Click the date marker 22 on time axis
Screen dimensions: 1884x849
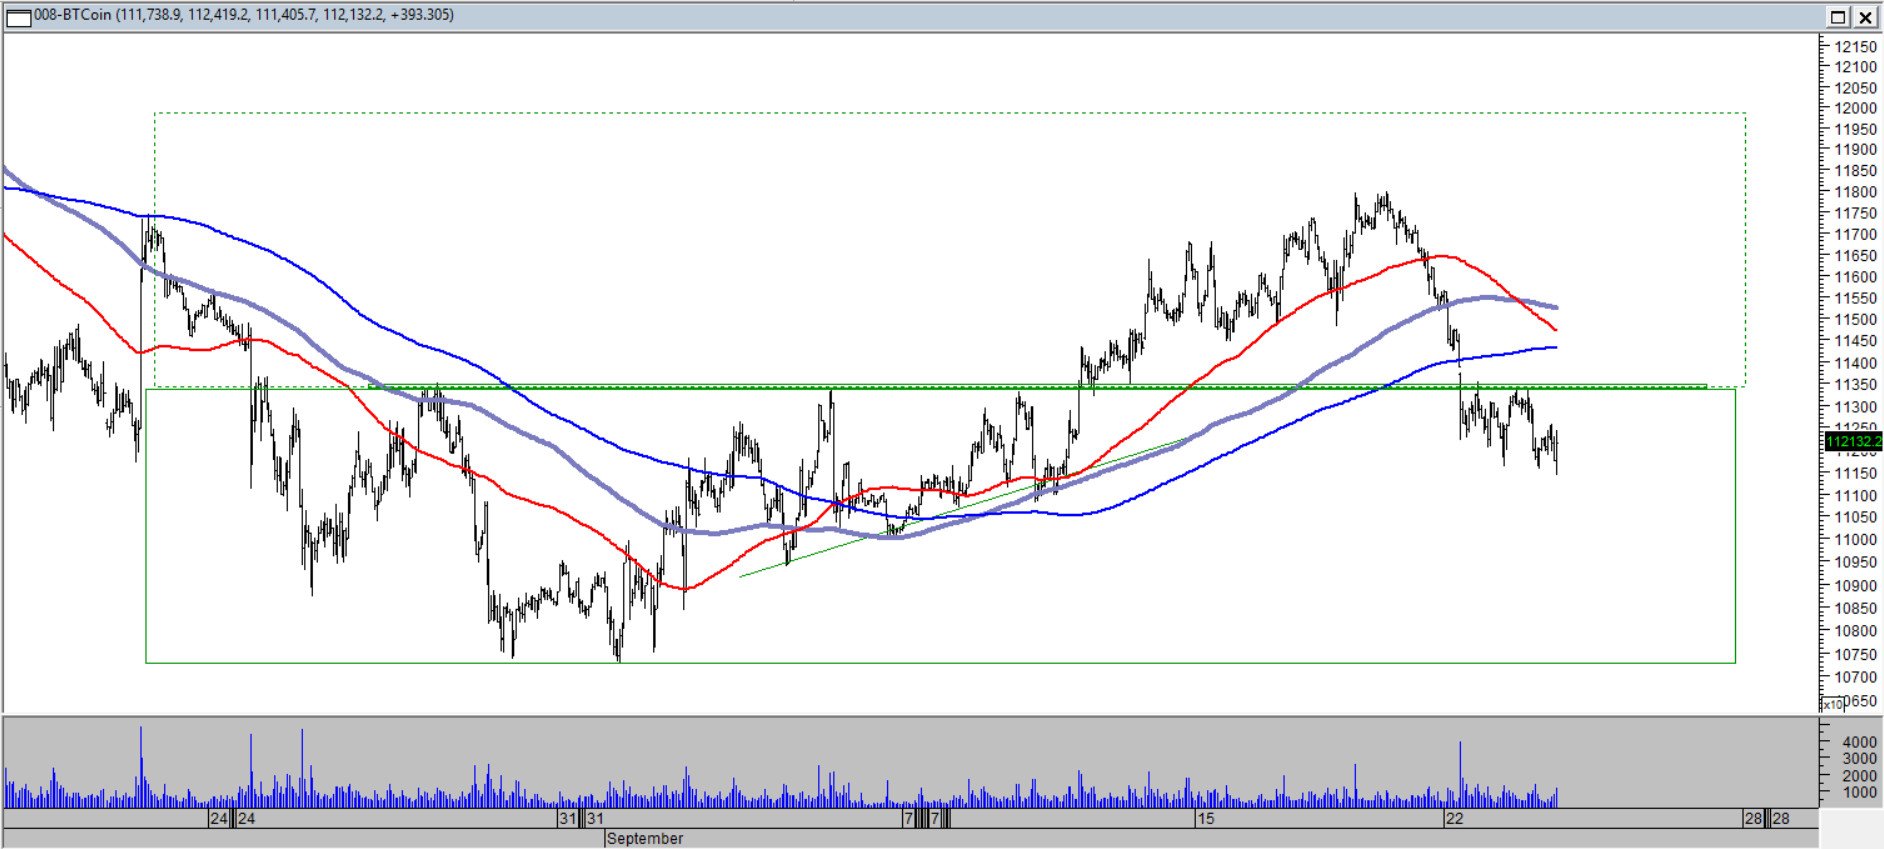[x=1454, y=818]
